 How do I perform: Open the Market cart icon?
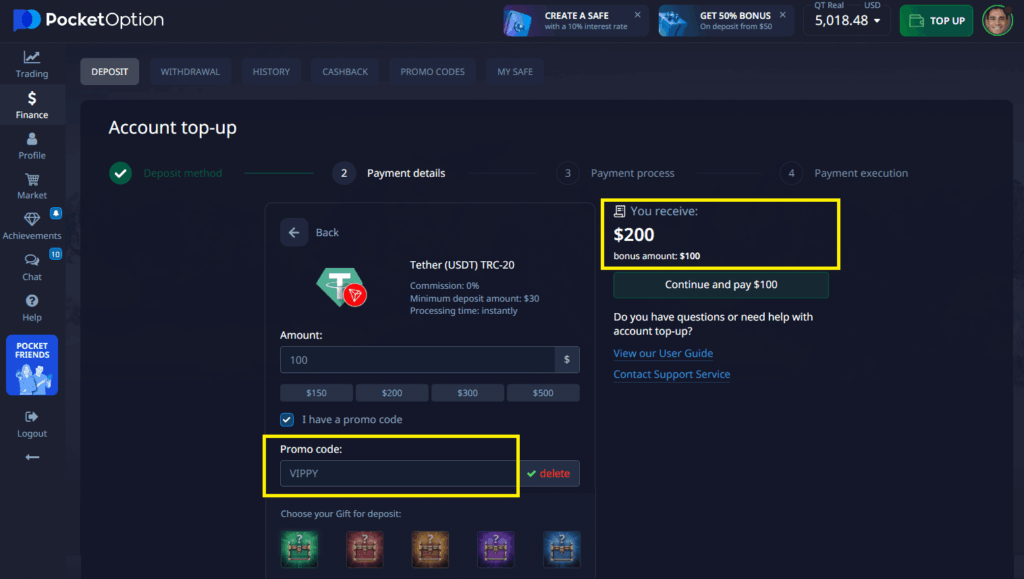pos(31,181)
